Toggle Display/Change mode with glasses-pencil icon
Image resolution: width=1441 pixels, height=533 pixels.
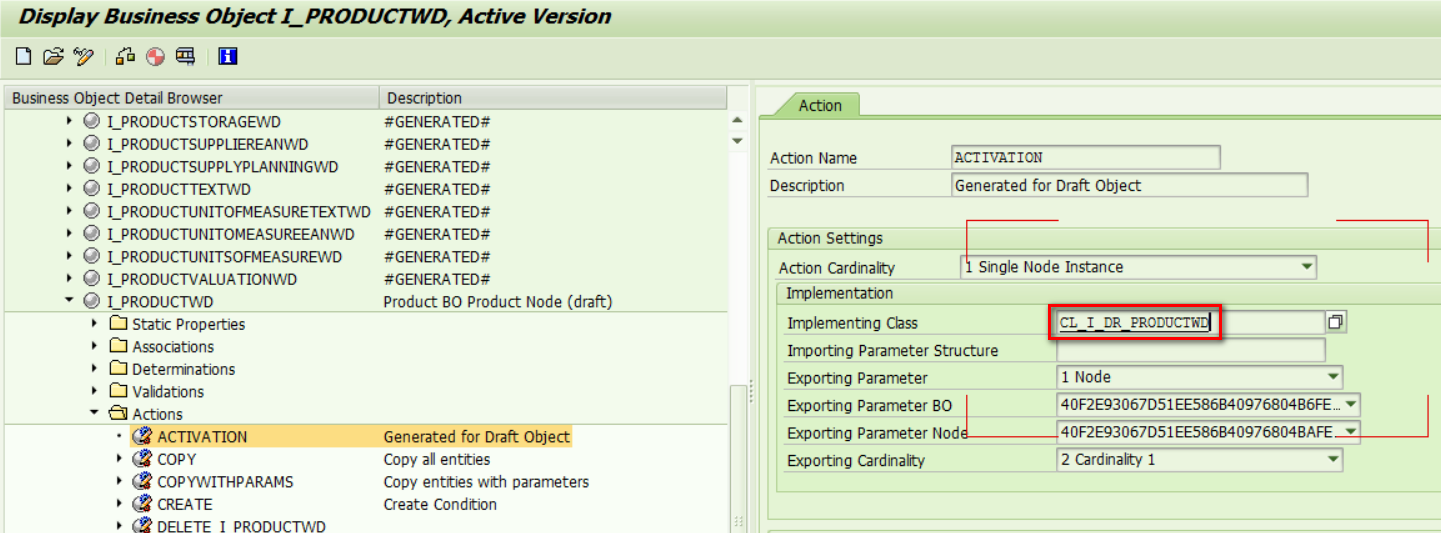[84, 57]
